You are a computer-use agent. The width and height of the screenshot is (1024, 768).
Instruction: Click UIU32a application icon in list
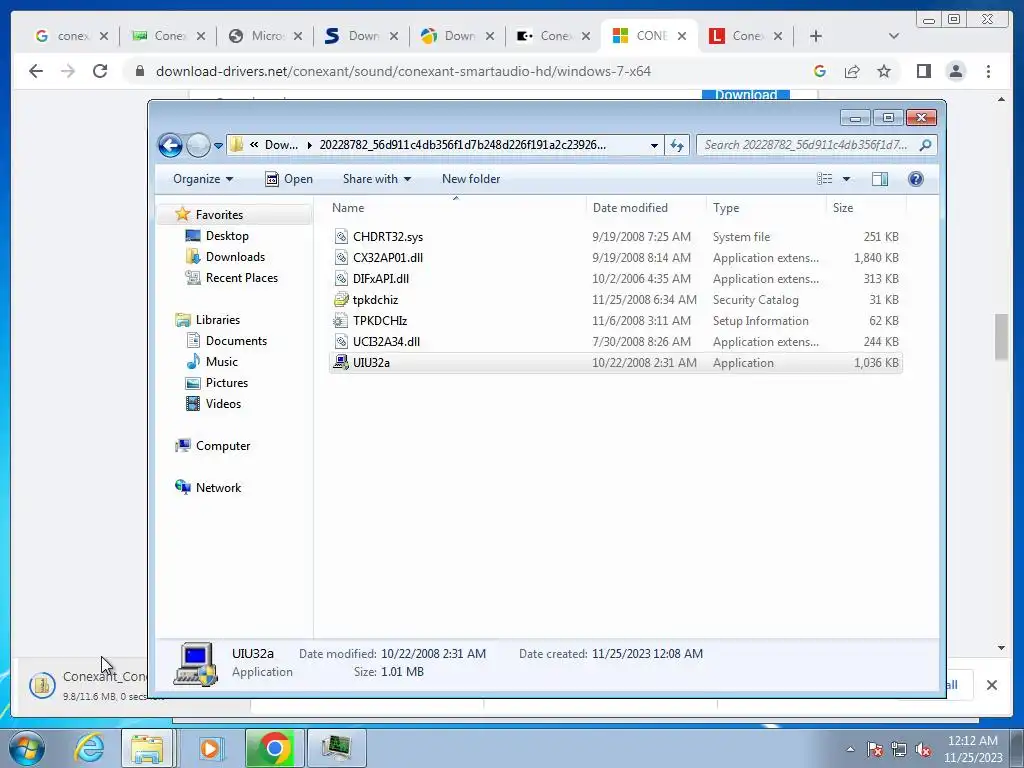341,362
